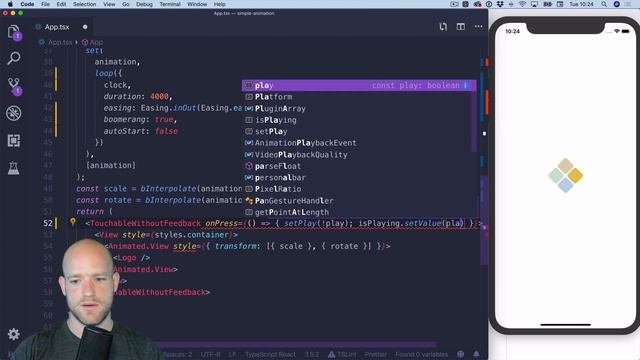The width and height of the screenshot is (640, 360).
Task: Open the Window menu
Action: [x=197, y=4]
